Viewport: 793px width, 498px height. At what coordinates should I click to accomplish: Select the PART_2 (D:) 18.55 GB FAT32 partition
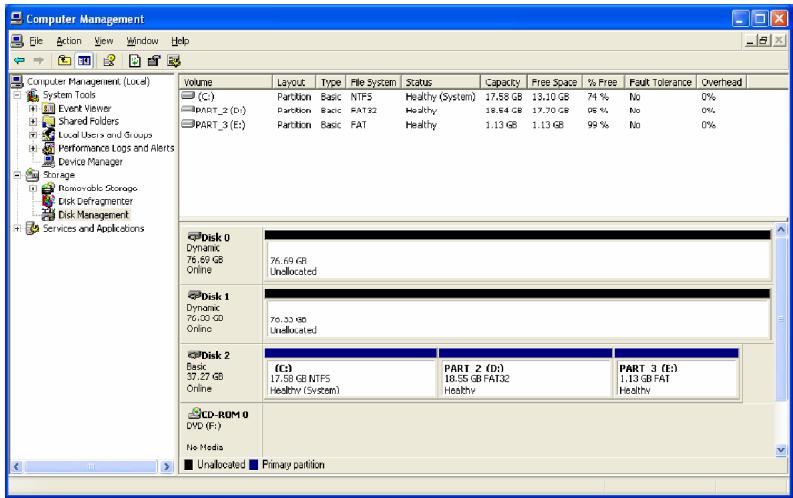pyautogui.click(x=525, y=373)
